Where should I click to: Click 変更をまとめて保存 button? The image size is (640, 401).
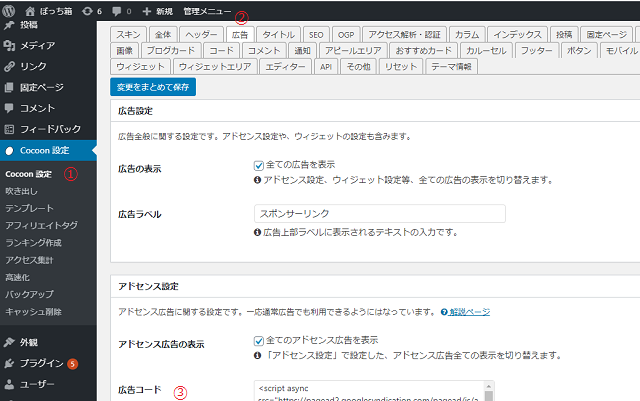[x=153, y=87]
